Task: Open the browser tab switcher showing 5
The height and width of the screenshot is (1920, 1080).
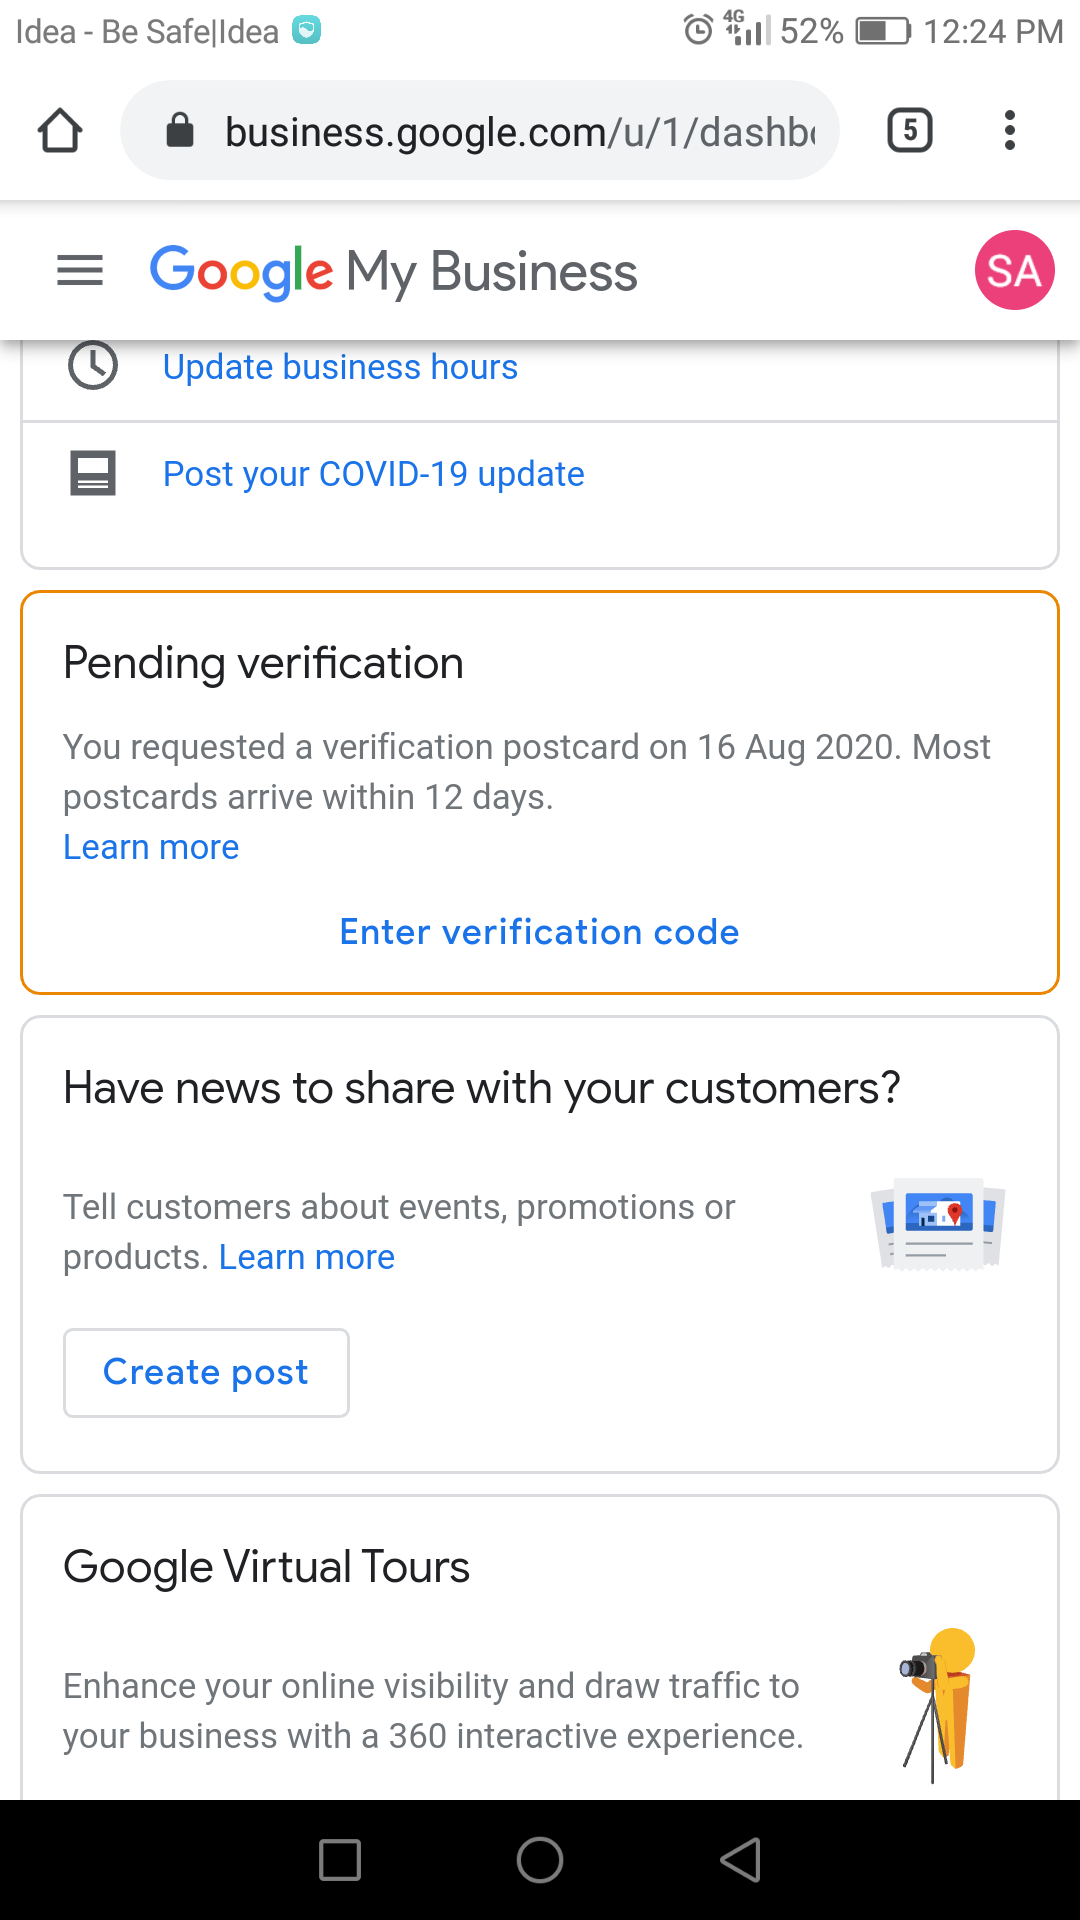Action: [x=910, y=131]
